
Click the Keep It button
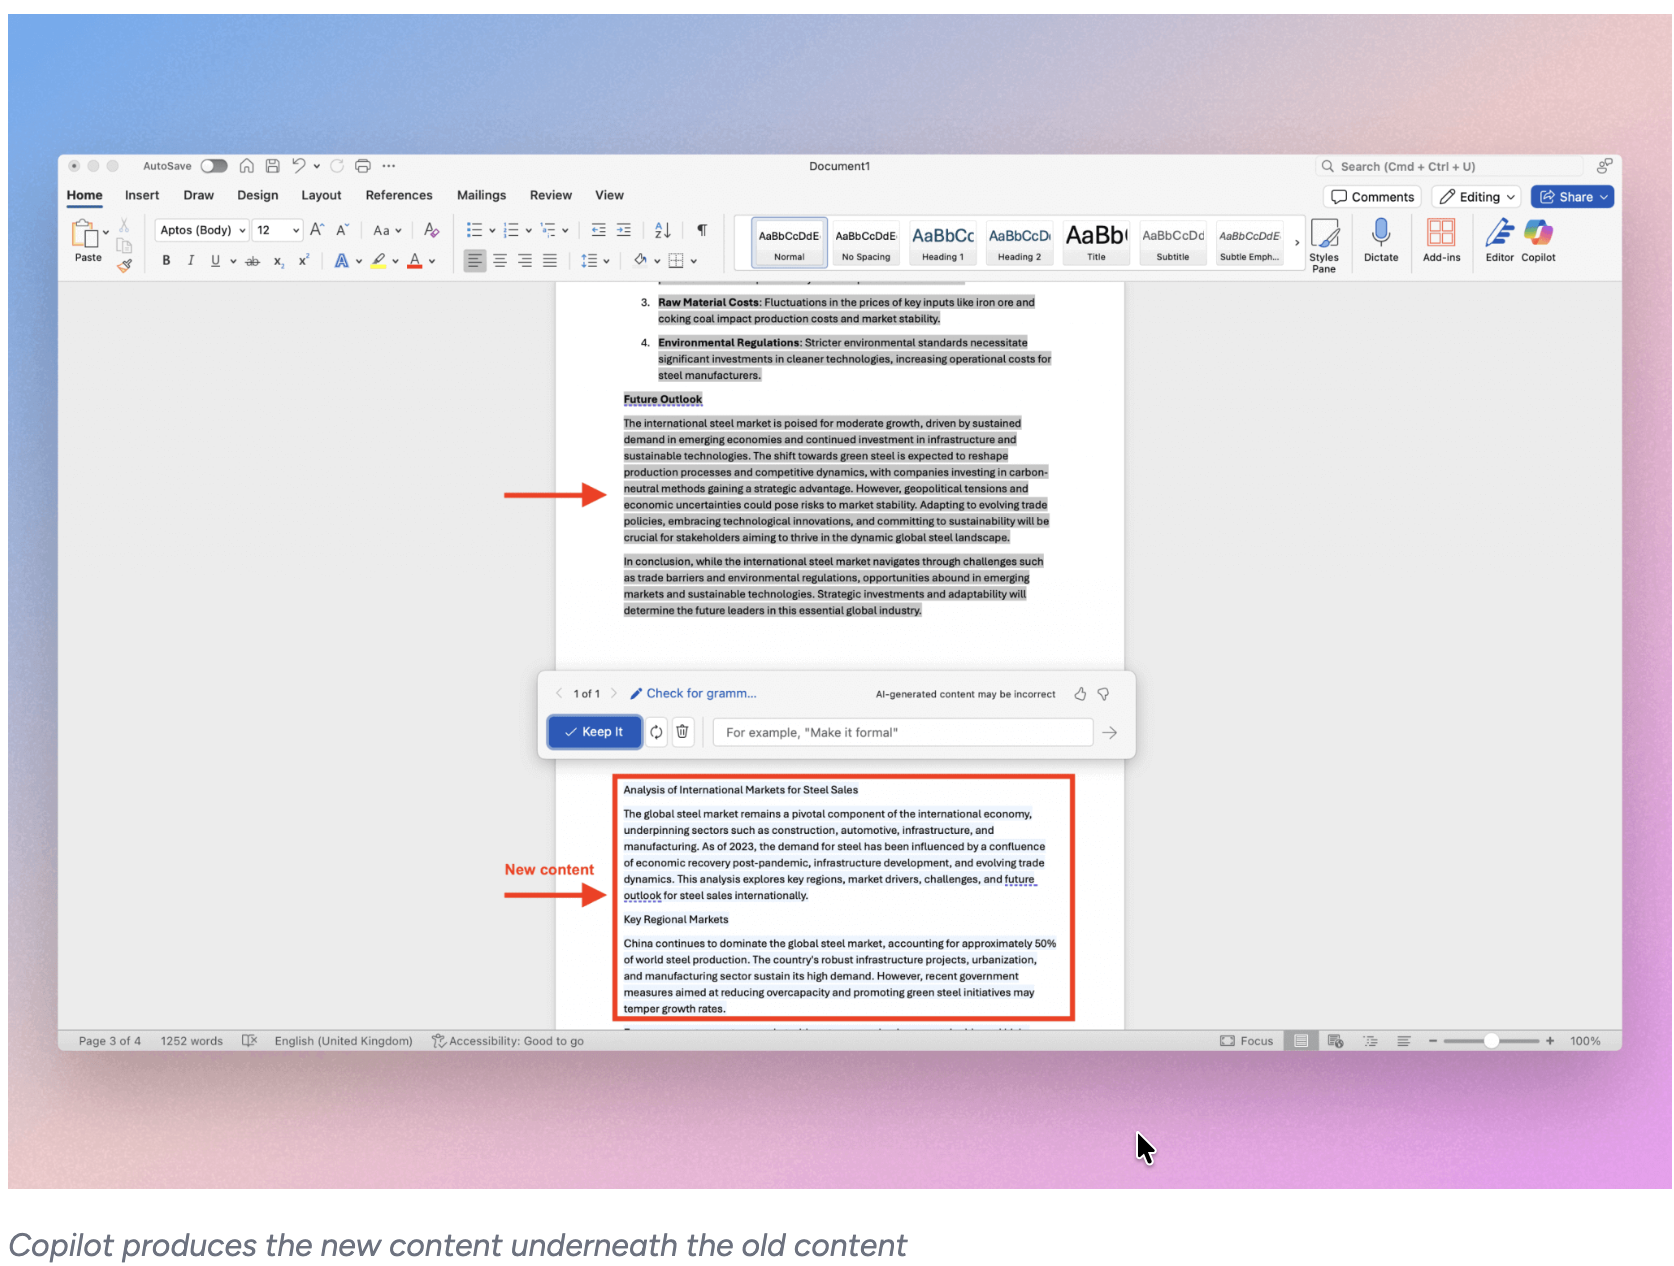pos(594,731)
